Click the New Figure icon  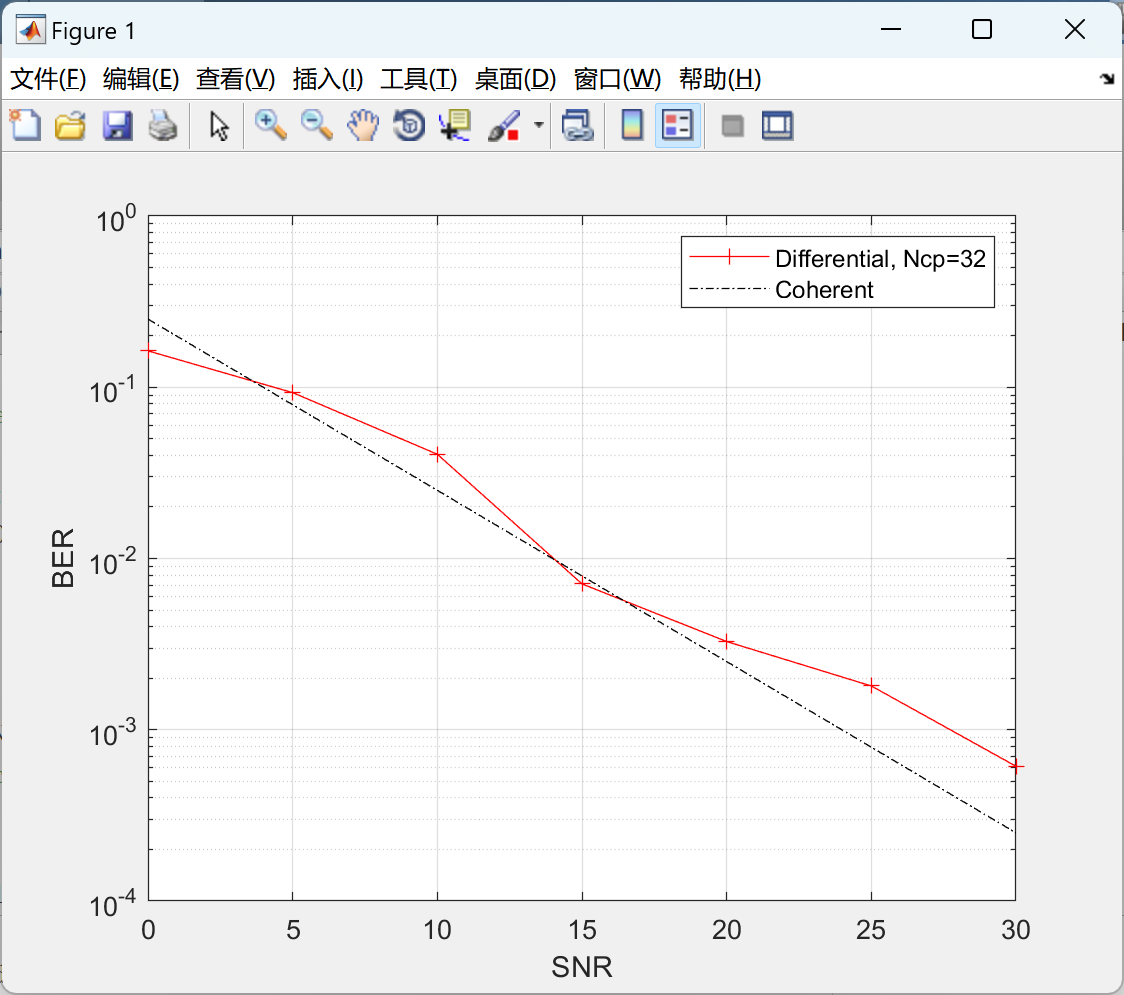25,125
